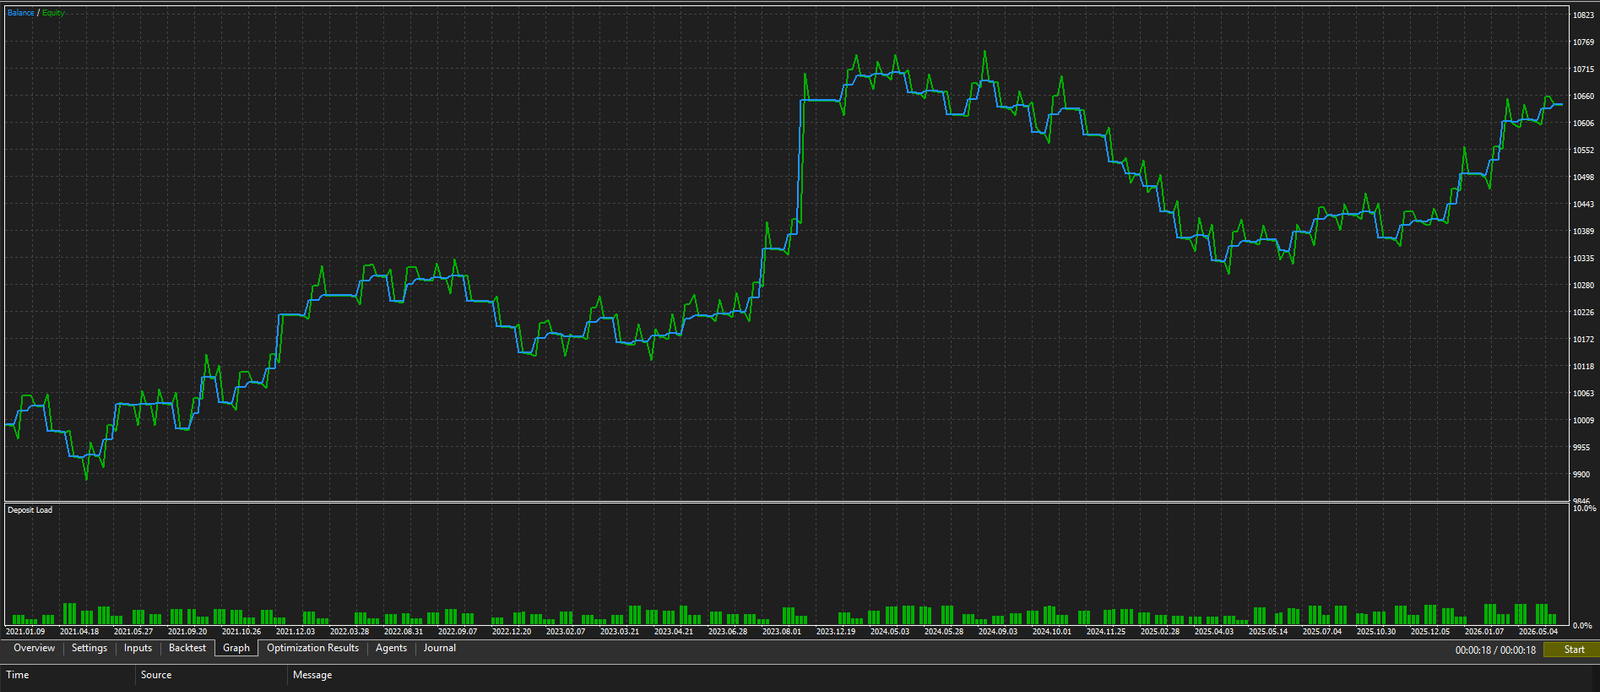Click the 2022.09.07 date label
This screenshot has height=692, width=1600.
(458, 631)
